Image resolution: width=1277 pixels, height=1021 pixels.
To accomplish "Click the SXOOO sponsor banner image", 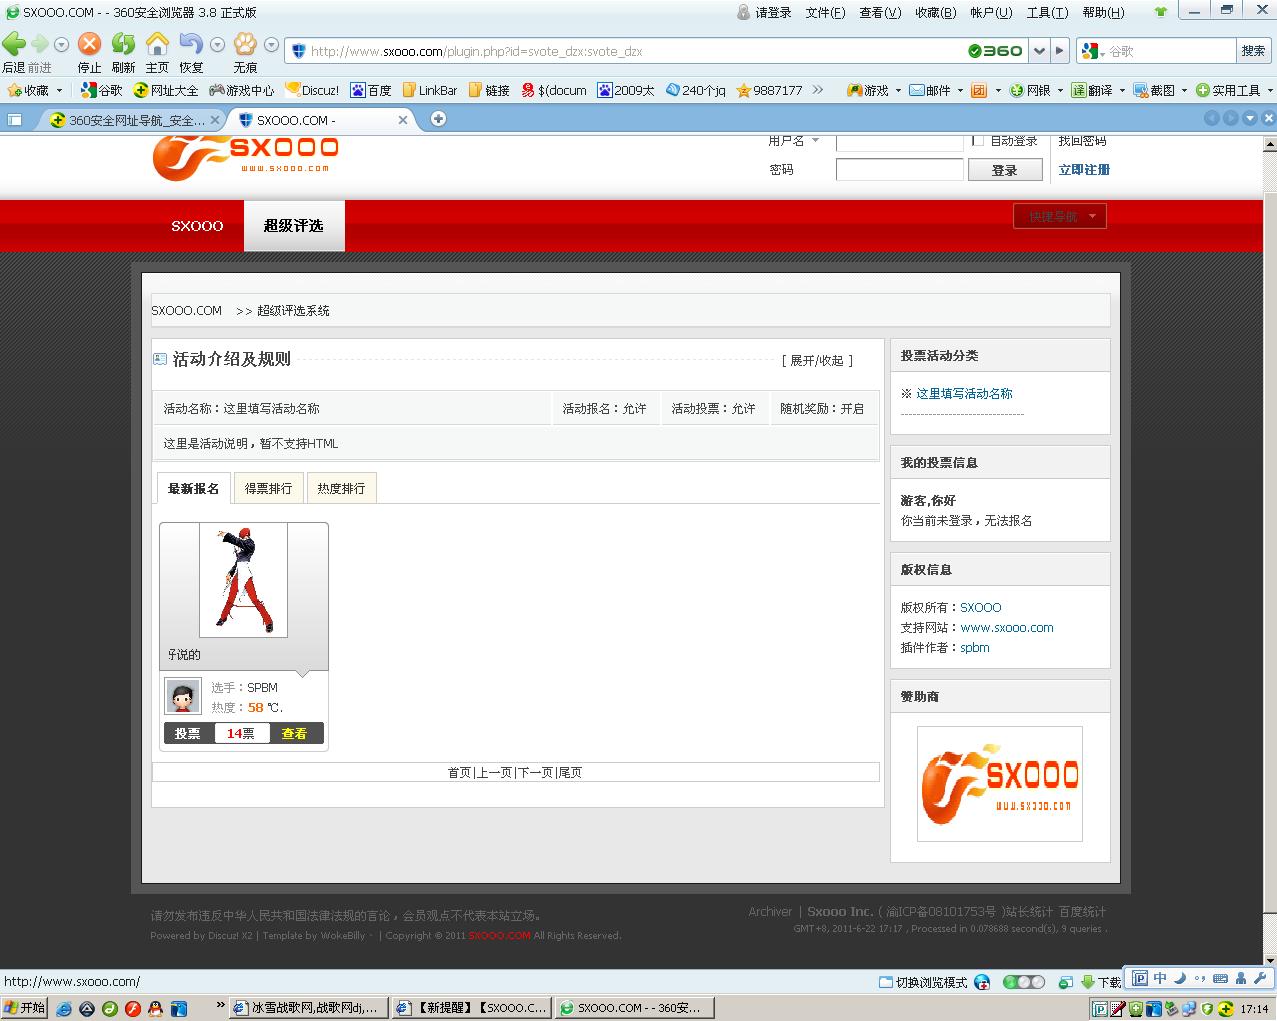I will click(x=1000, y=783).
